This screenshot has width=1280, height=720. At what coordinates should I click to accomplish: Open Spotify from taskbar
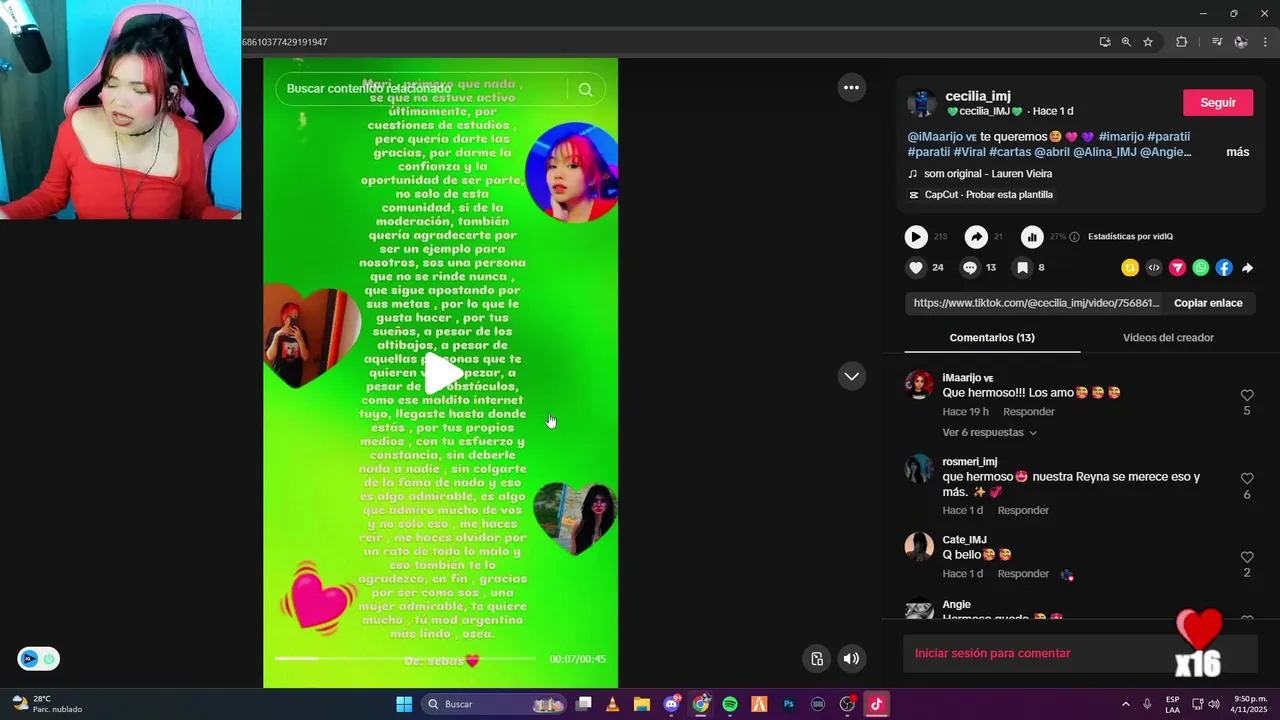(x=730, y=704)
